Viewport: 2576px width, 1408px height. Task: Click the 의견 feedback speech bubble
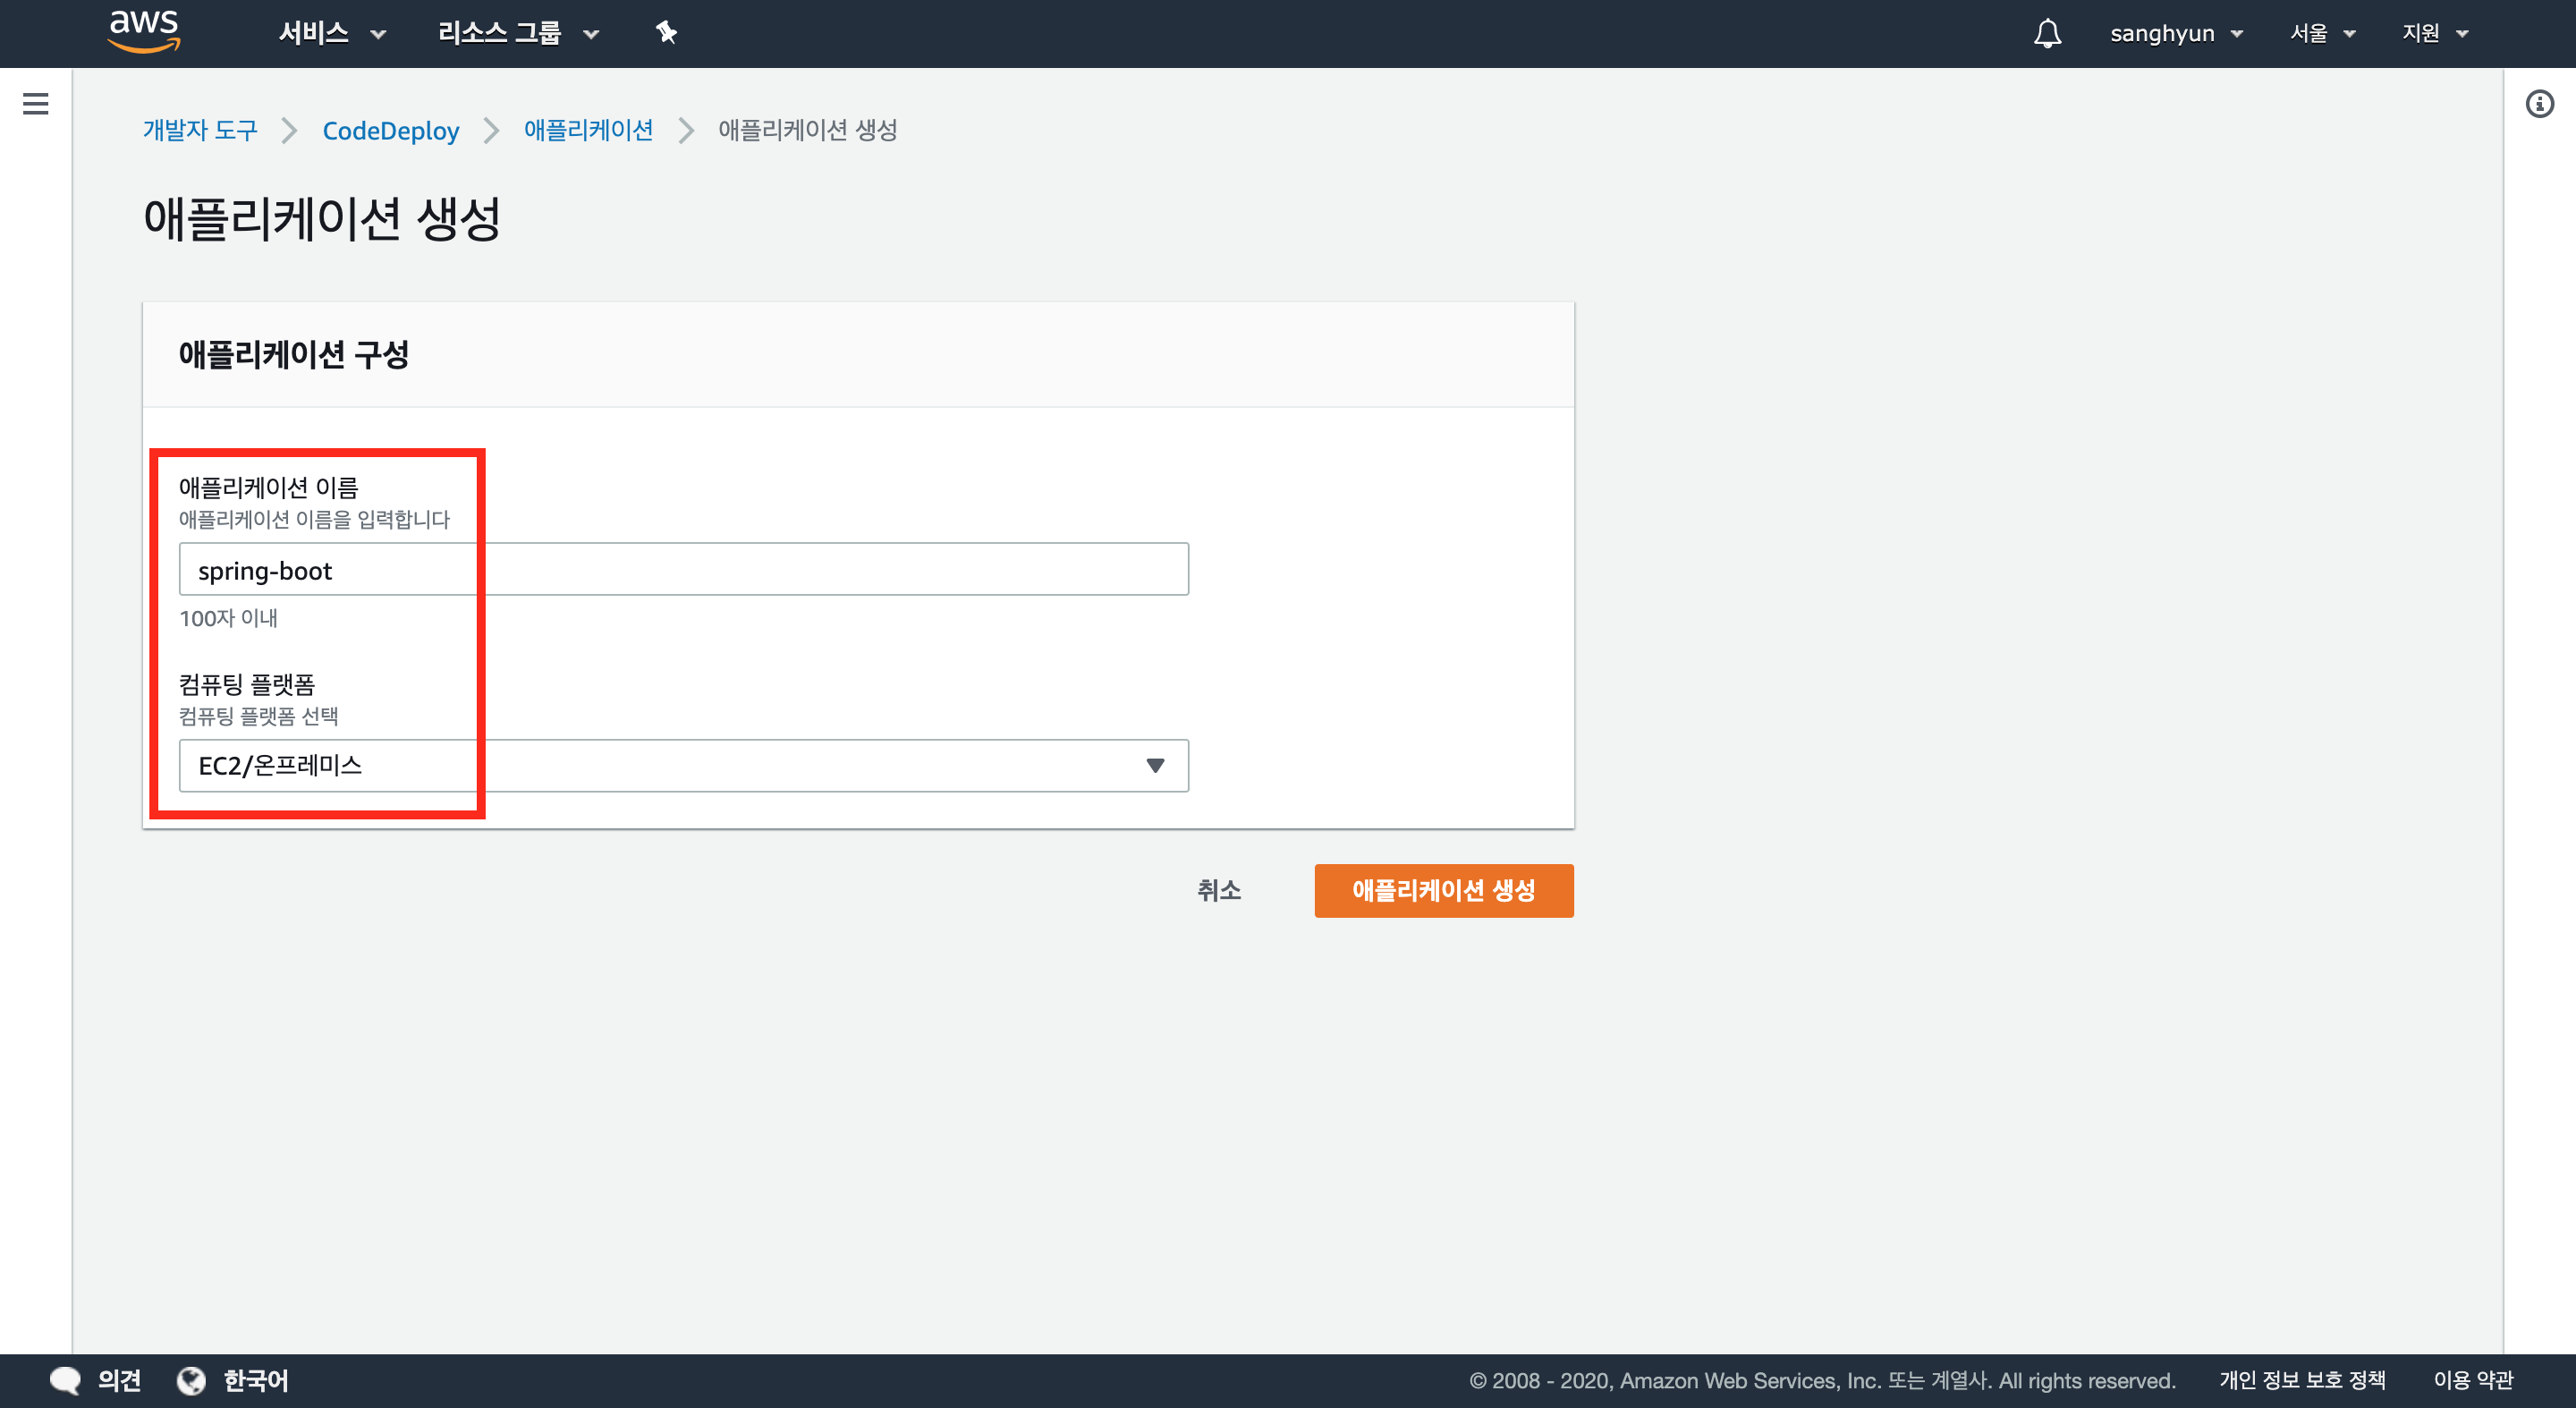tap(66, 1380)
